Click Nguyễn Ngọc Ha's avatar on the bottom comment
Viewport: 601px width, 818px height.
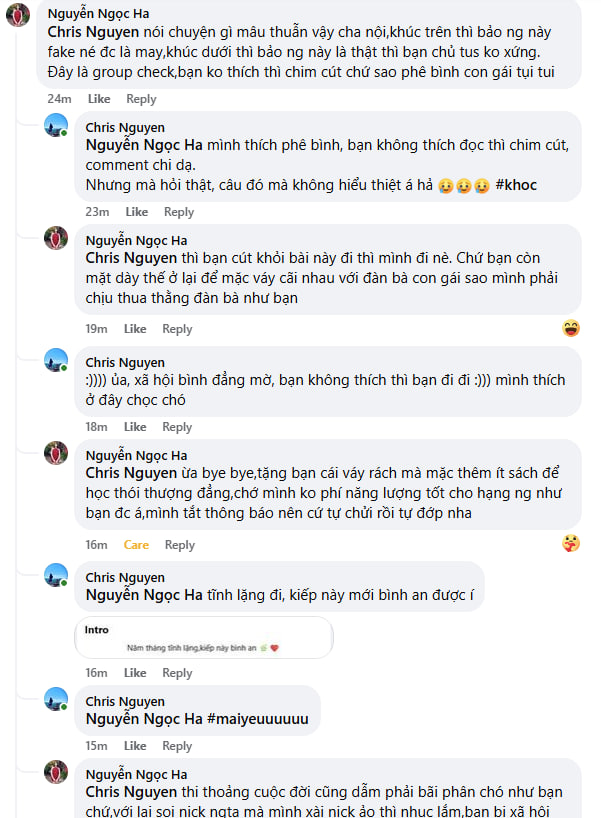coord(56,772)
